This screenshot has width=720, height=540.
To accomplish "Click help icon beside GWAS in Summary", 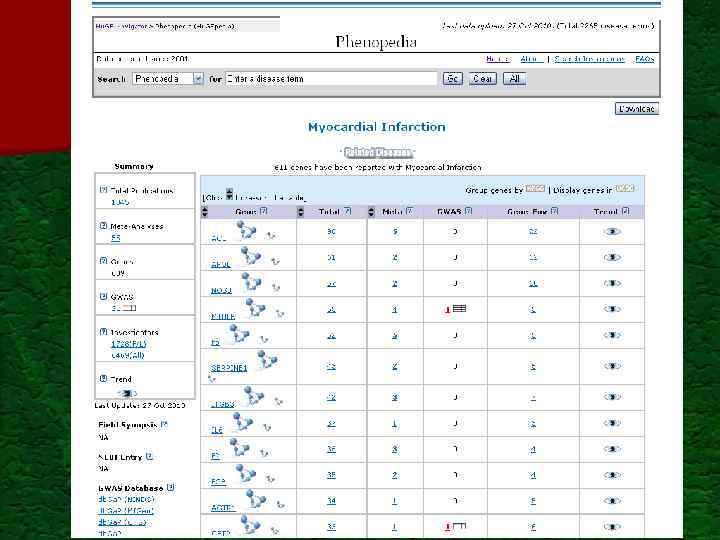I will tap(103, 296).
